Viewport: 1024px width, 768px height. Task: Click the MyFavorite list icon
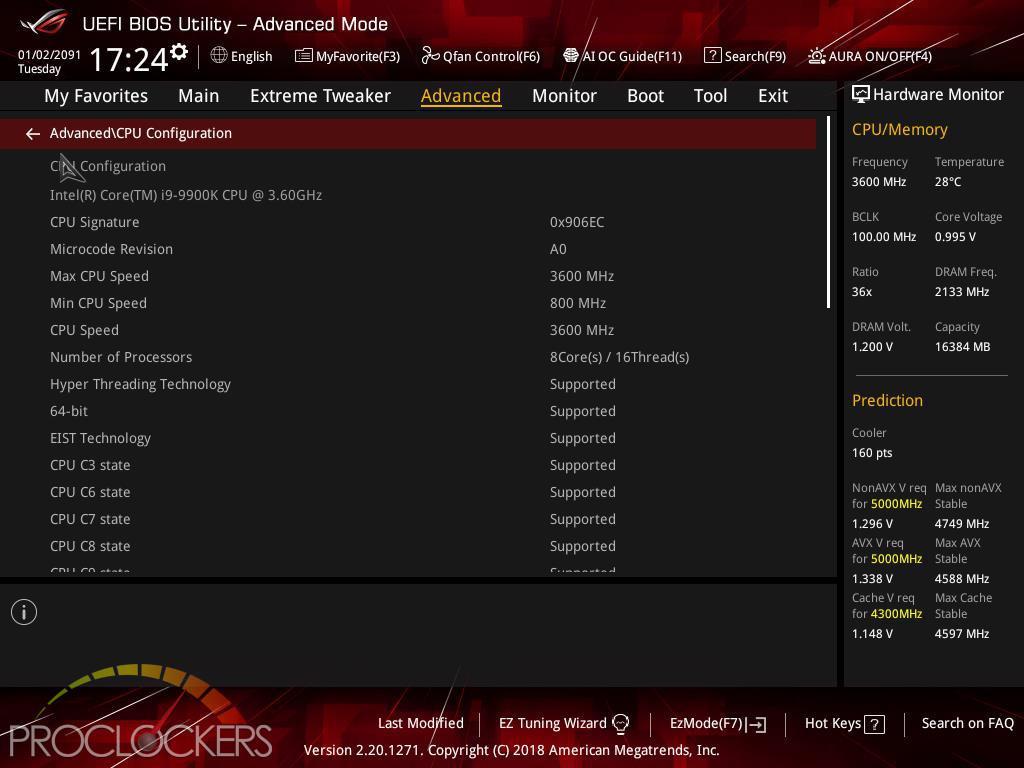click(304, 56)
